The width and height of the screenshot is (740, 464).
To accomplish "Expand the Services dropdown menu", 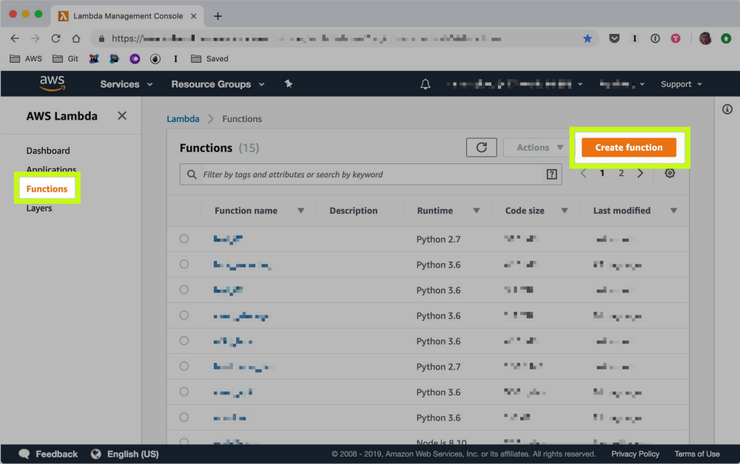I will [126, 84].
